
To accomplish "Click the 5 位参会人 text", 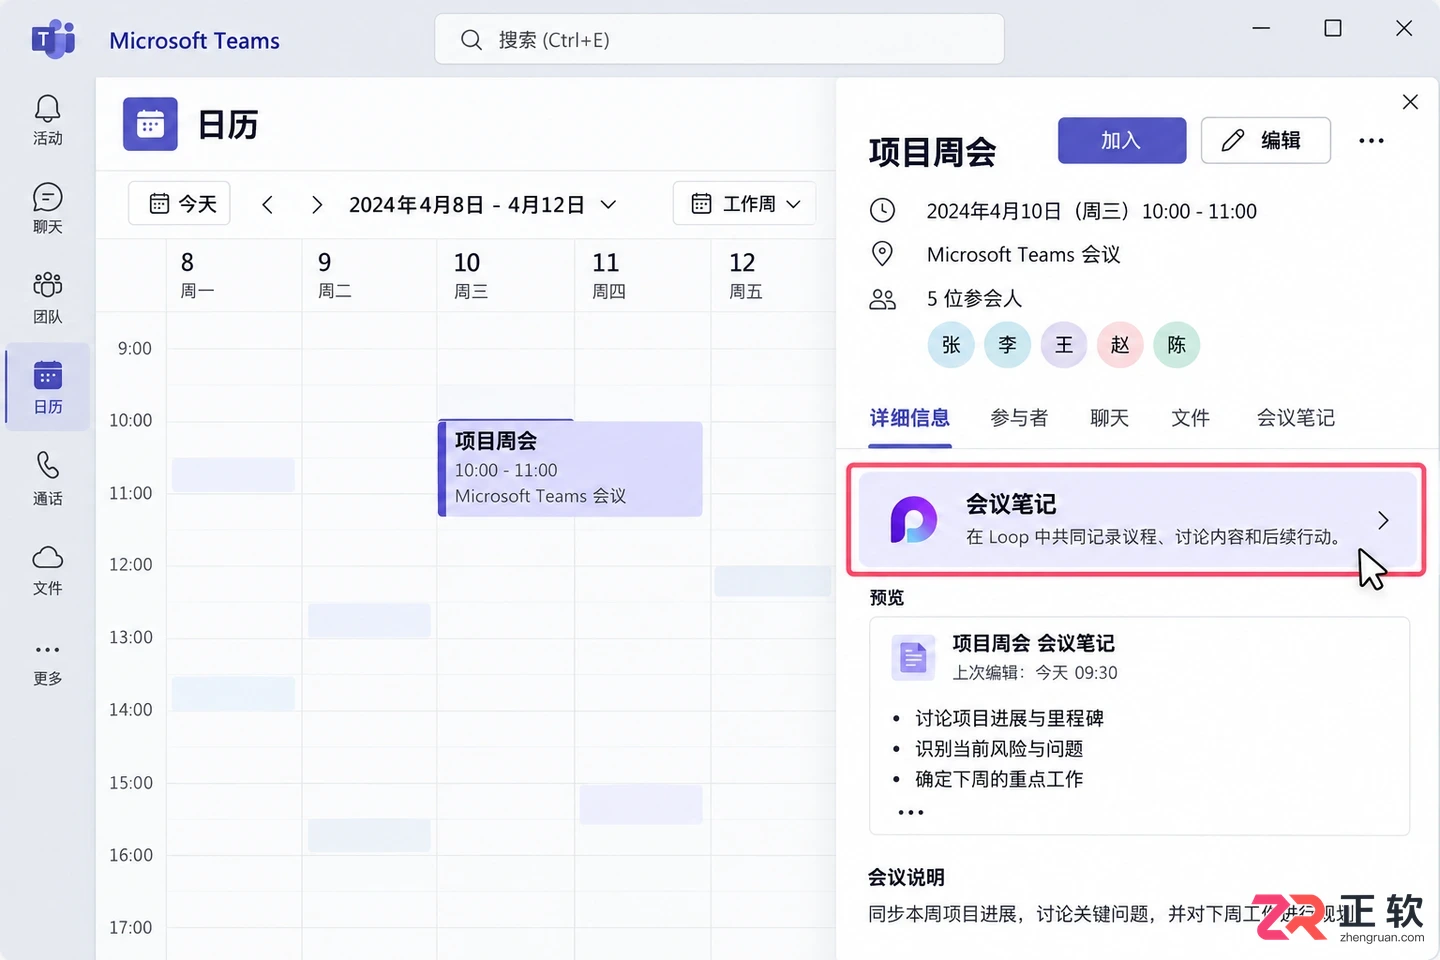I will (x=974, y=299).
